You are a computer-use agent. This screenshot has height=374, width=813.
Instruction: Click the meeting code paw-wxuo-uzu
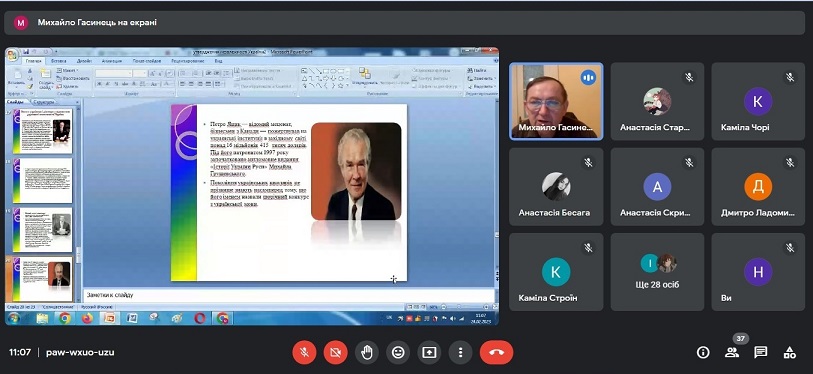pyautogui.click(x=80, y=353)
